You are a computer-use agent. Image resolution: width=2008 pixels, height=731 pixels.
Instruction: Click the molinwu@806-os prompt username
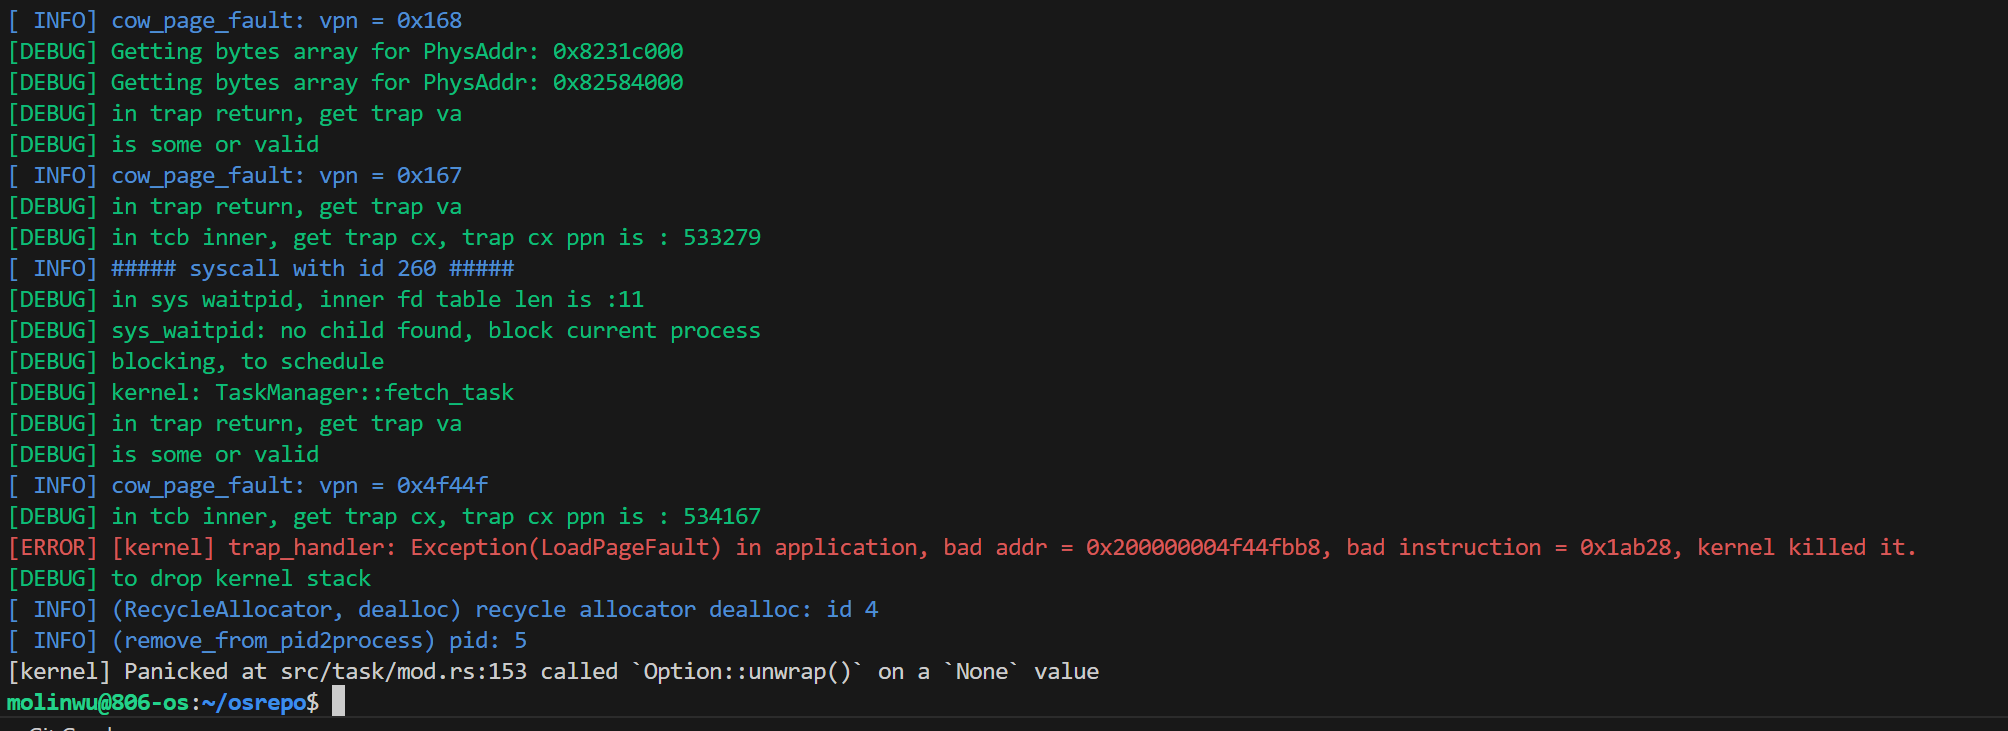(x=97, y=703)
